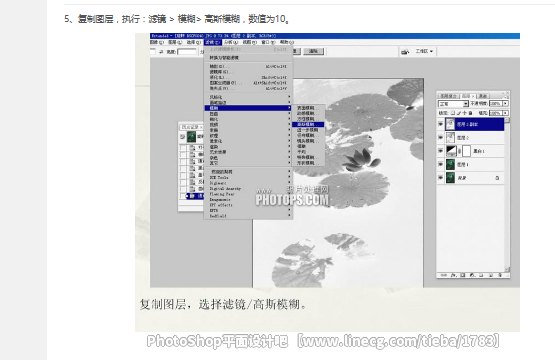Open the 不透明度 (Opacity) slider arrow

(505, 103)
